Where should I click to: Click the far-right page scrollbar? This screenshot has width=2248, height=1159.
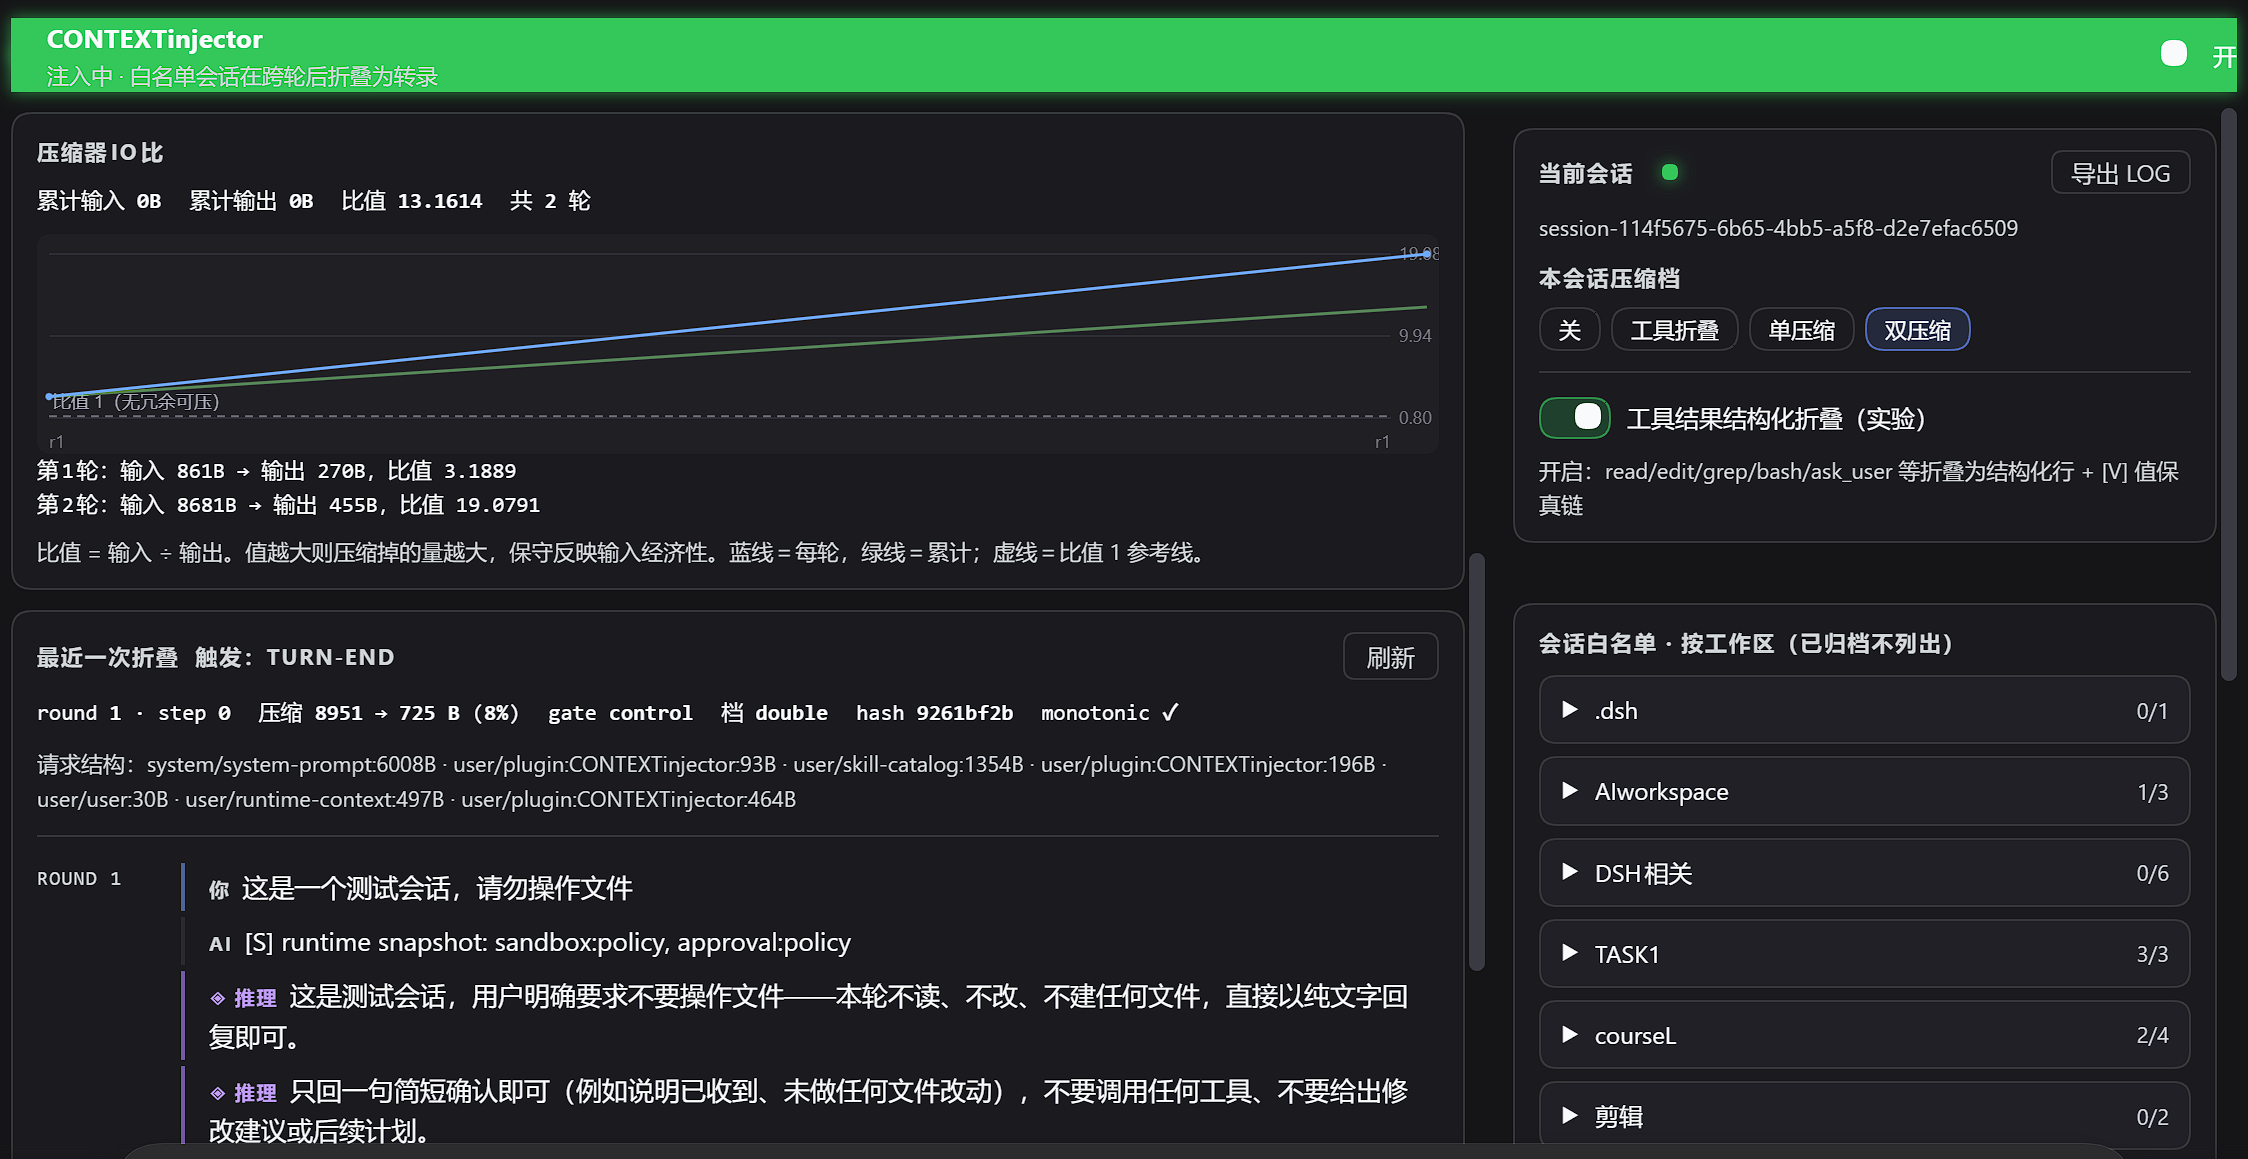[2228, 395]
